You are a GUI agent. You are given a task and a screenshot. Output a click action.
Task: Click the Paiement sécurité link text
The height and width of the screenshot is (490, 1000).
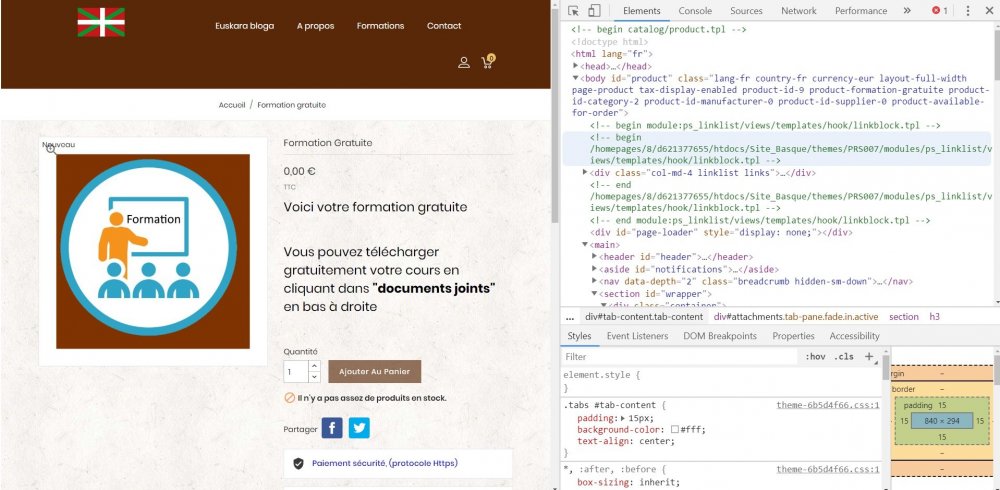pos(385,463)
